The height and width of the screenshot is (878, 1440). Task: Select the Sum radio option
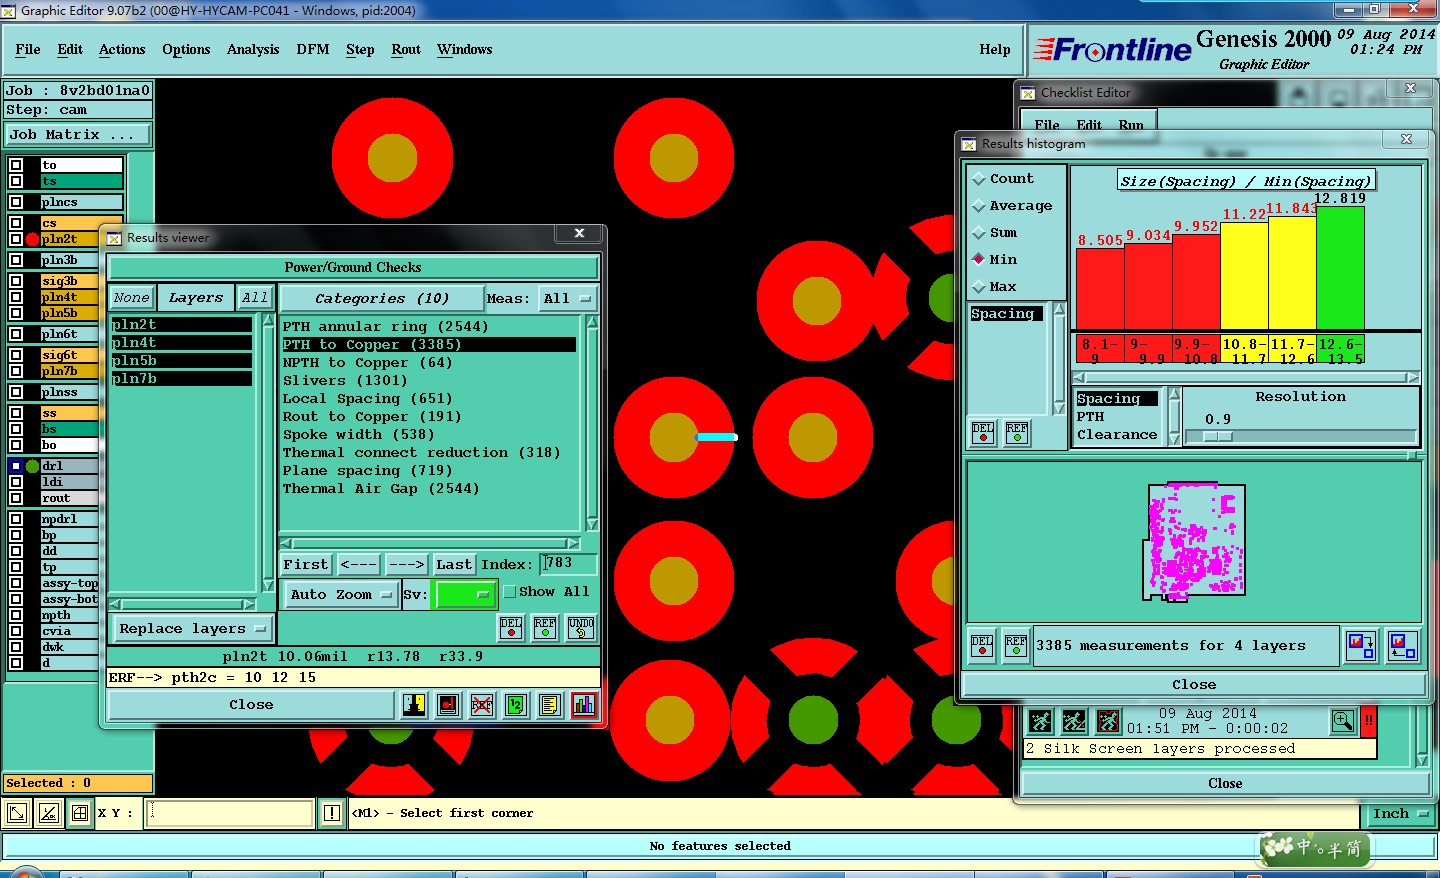pos(995,233)
